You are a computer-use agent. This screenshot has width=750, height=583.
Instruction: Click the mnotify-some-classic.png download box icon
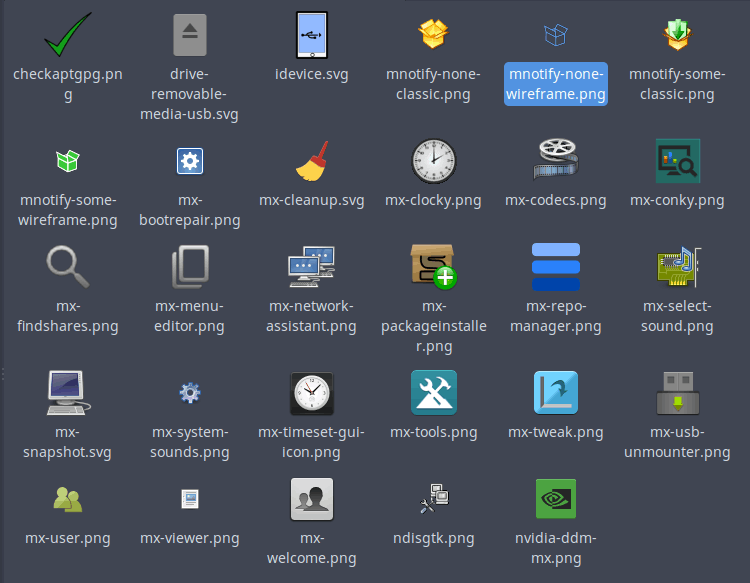coord(677,34)
